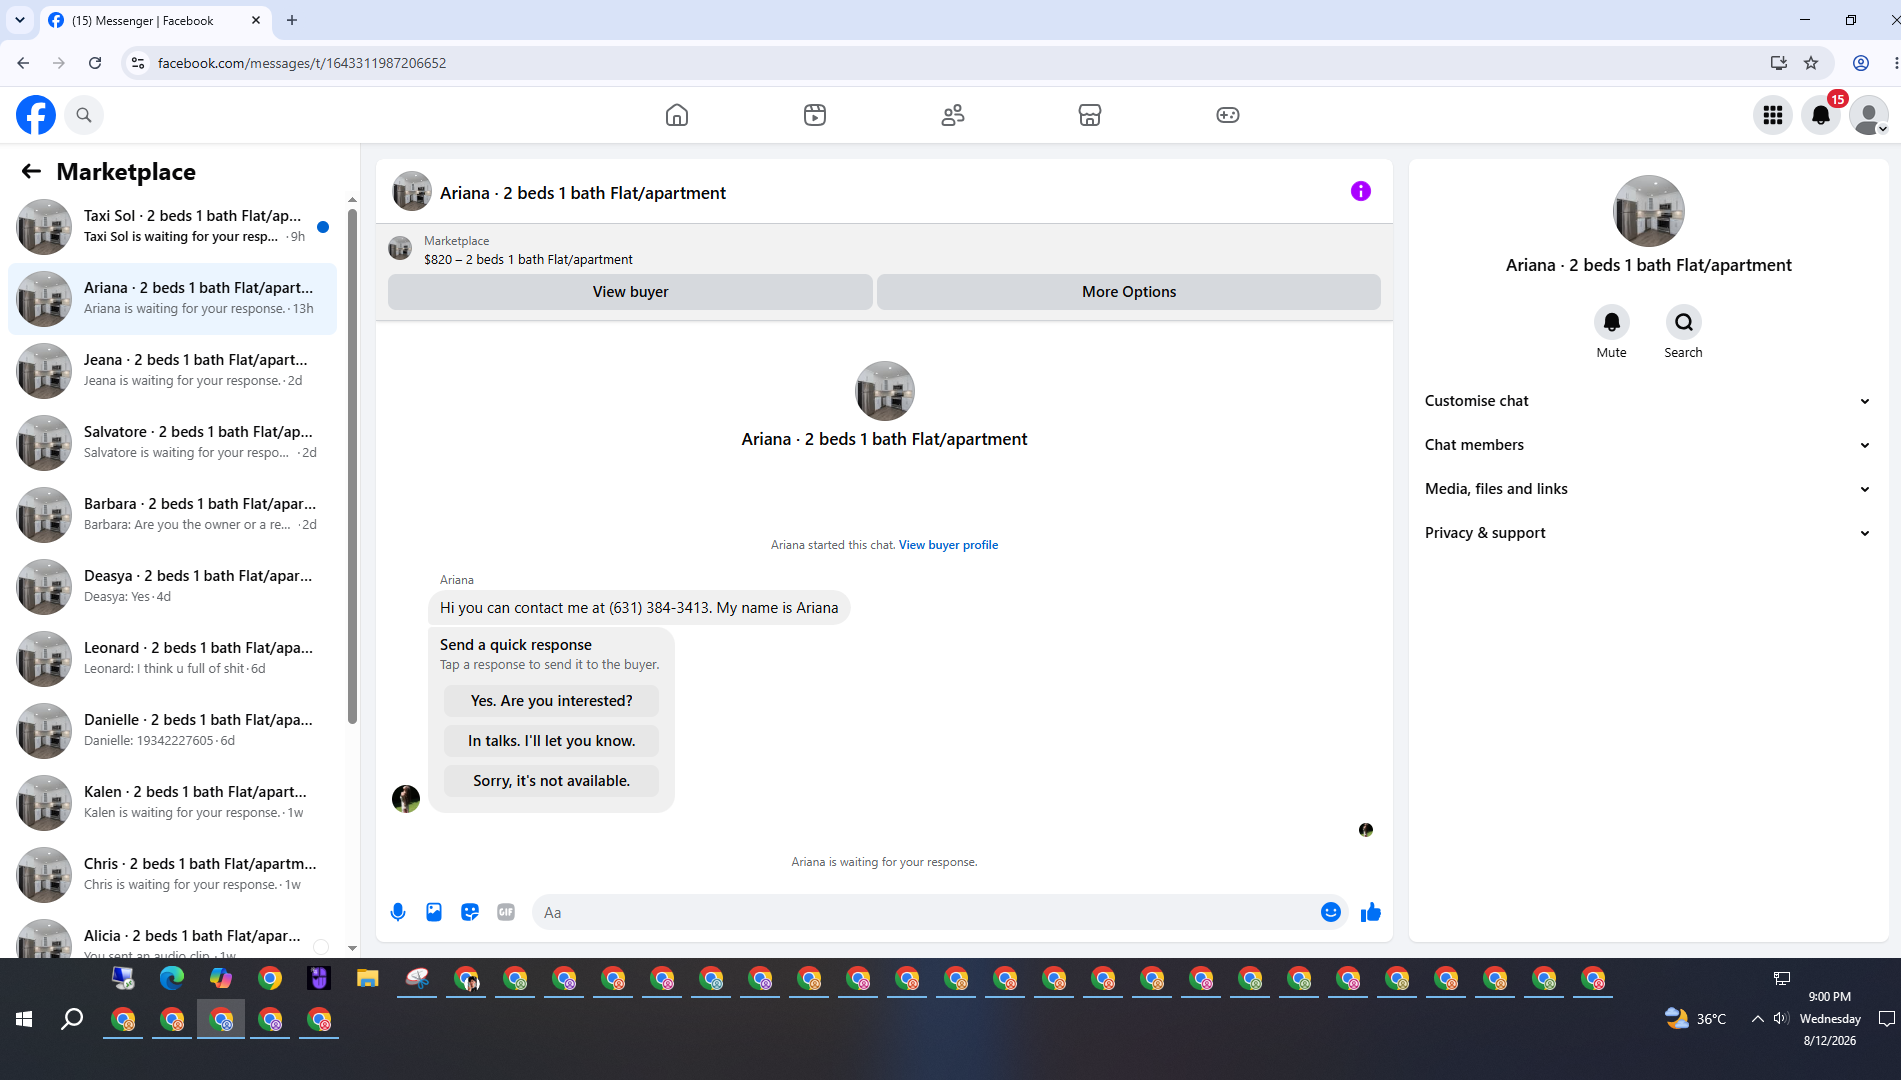The width and height of the screenshot is (1901, 1080).
Task: Open the View buyer profile link
Action: [948, 545]
